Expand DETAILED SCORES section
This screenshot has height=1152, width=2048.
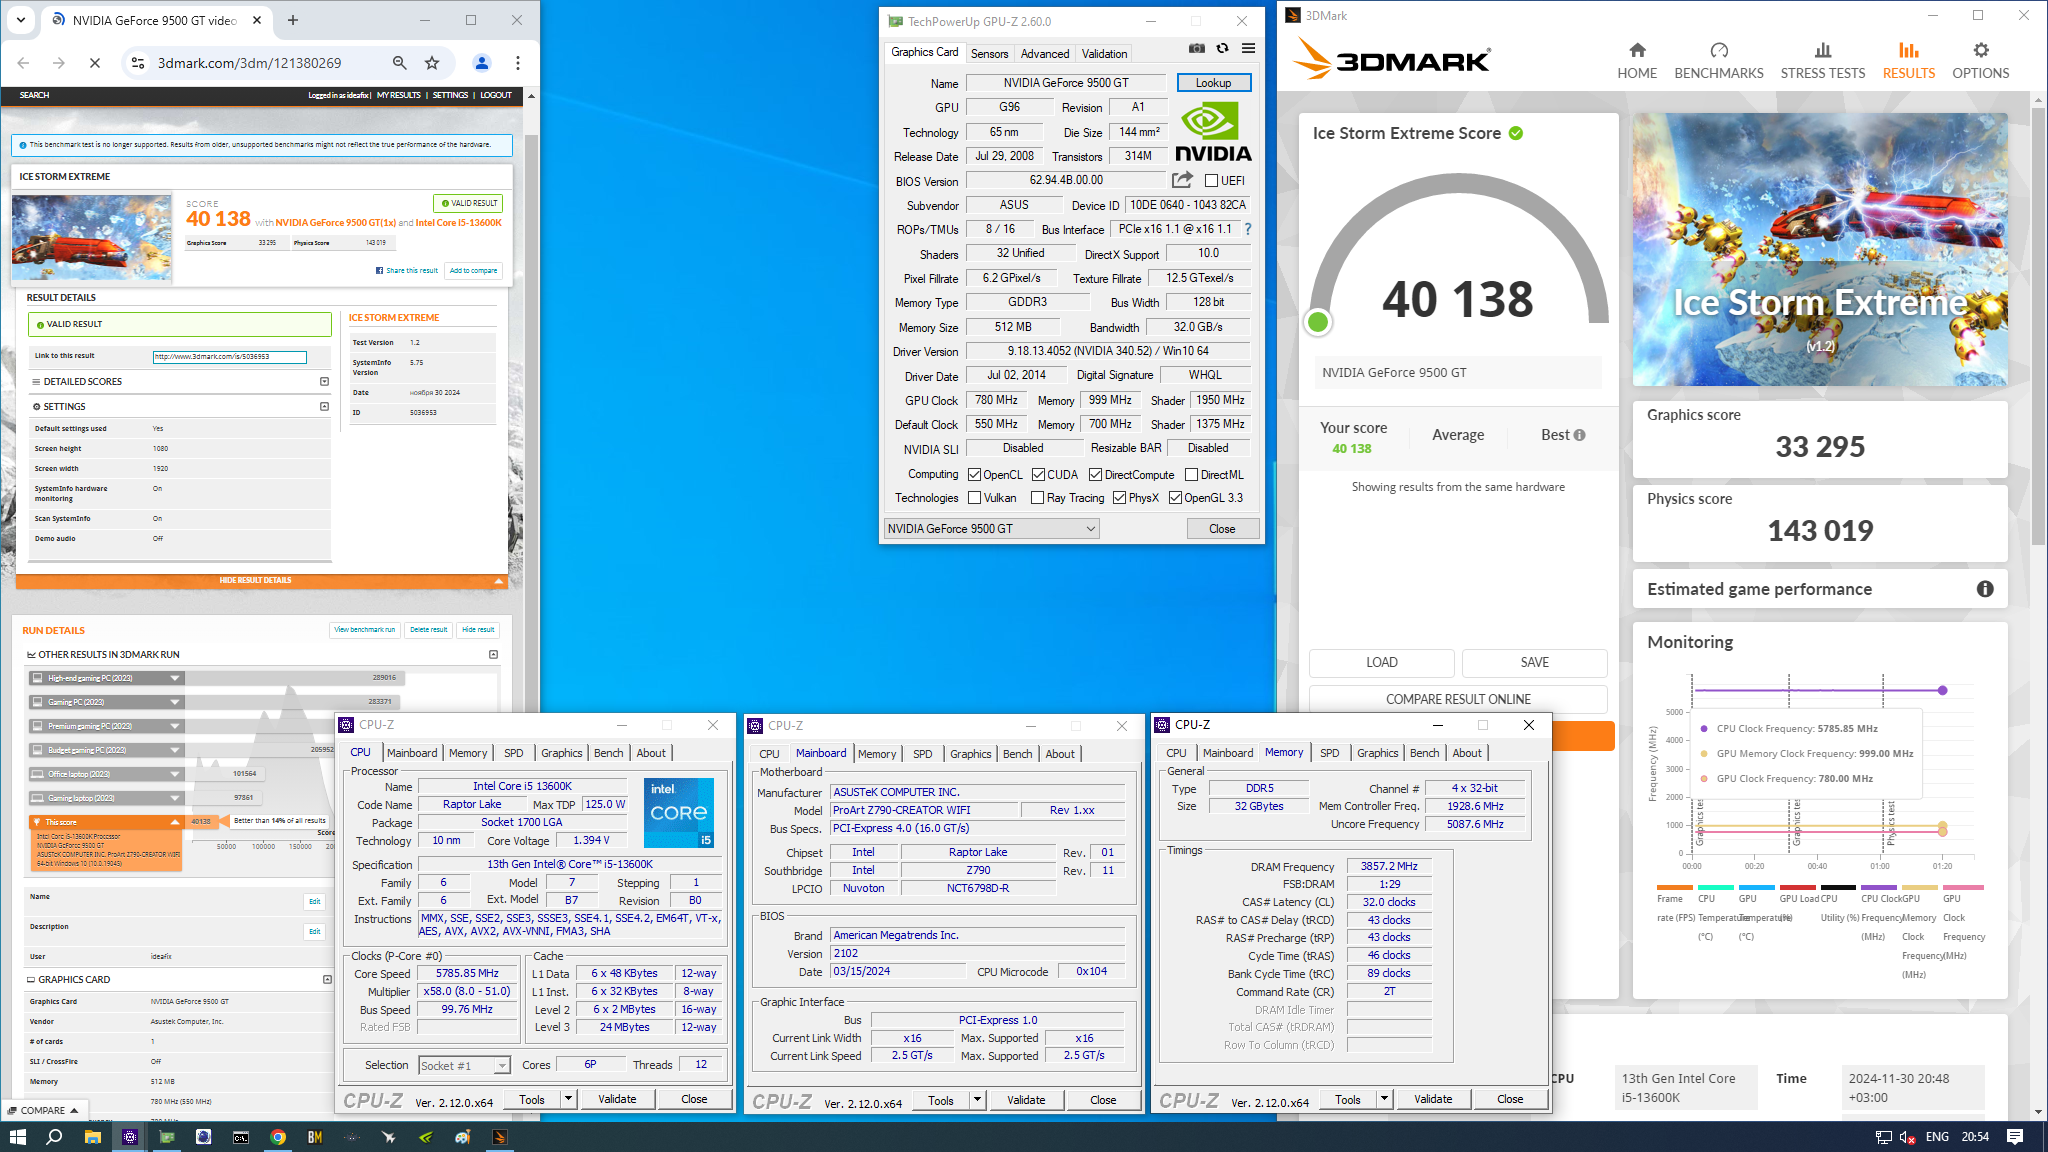coord(324,382)
